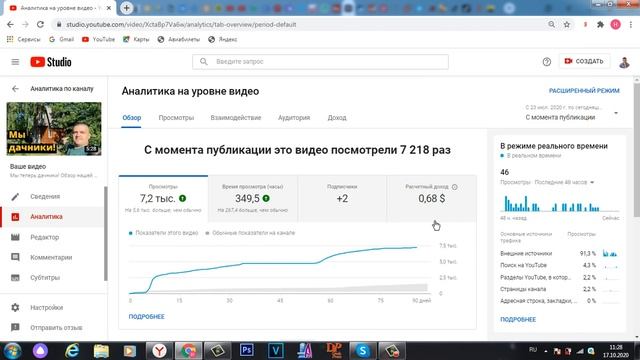The height and width of the screenshot is (360, 640).
Task: Click the Страницы канала traffic row
Action: click(559, 289)
